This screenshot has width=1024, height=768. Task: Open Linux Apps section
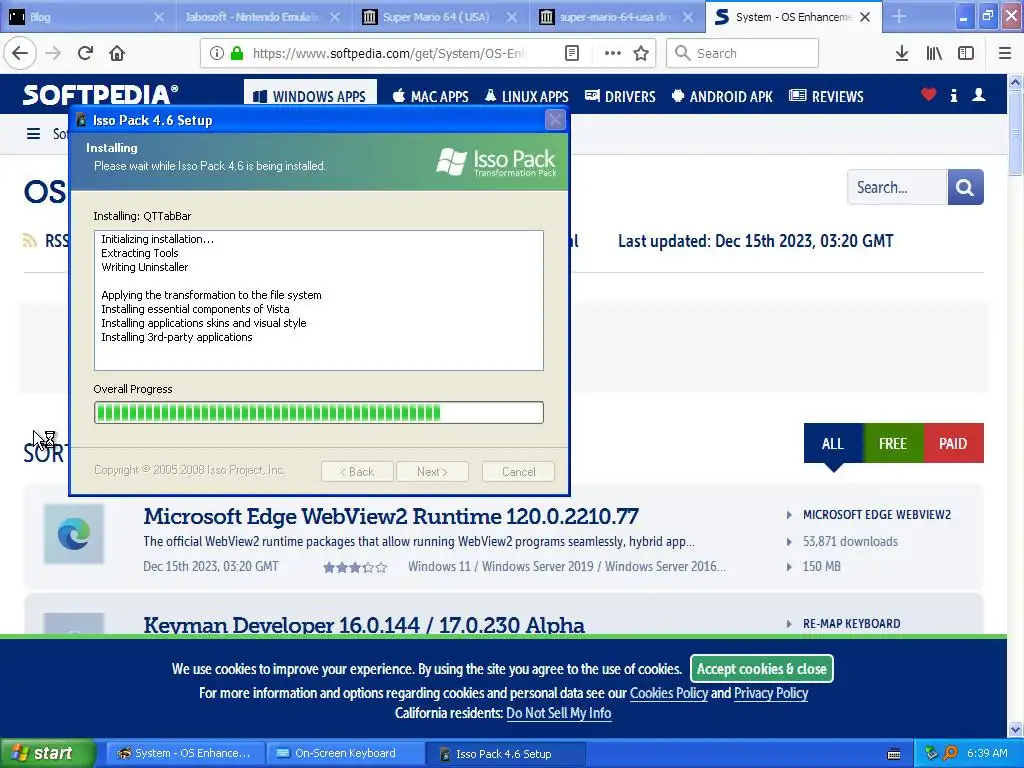[526, 96]
